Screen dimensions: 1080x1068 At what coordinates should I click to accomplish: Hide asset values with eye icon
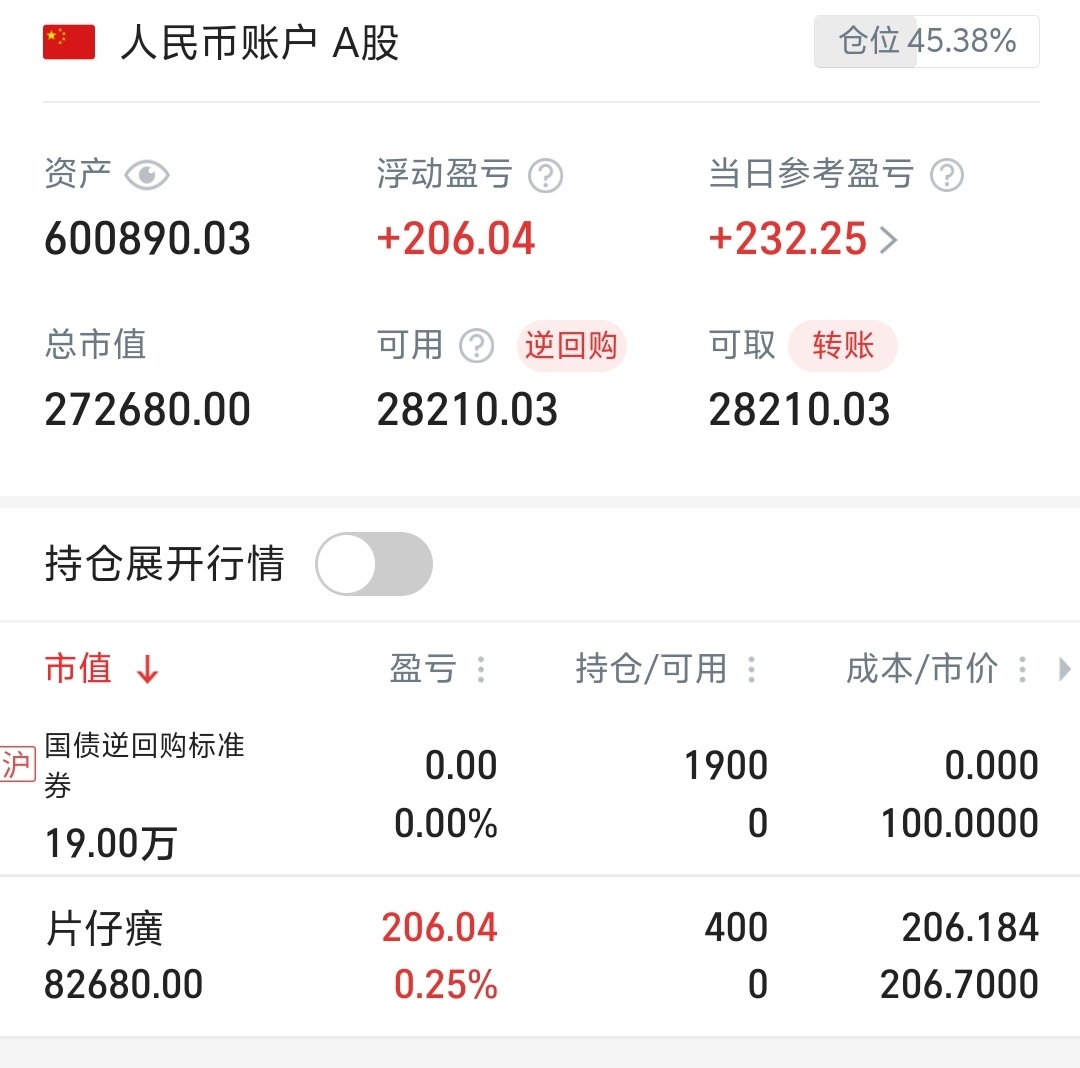point(147,175)
